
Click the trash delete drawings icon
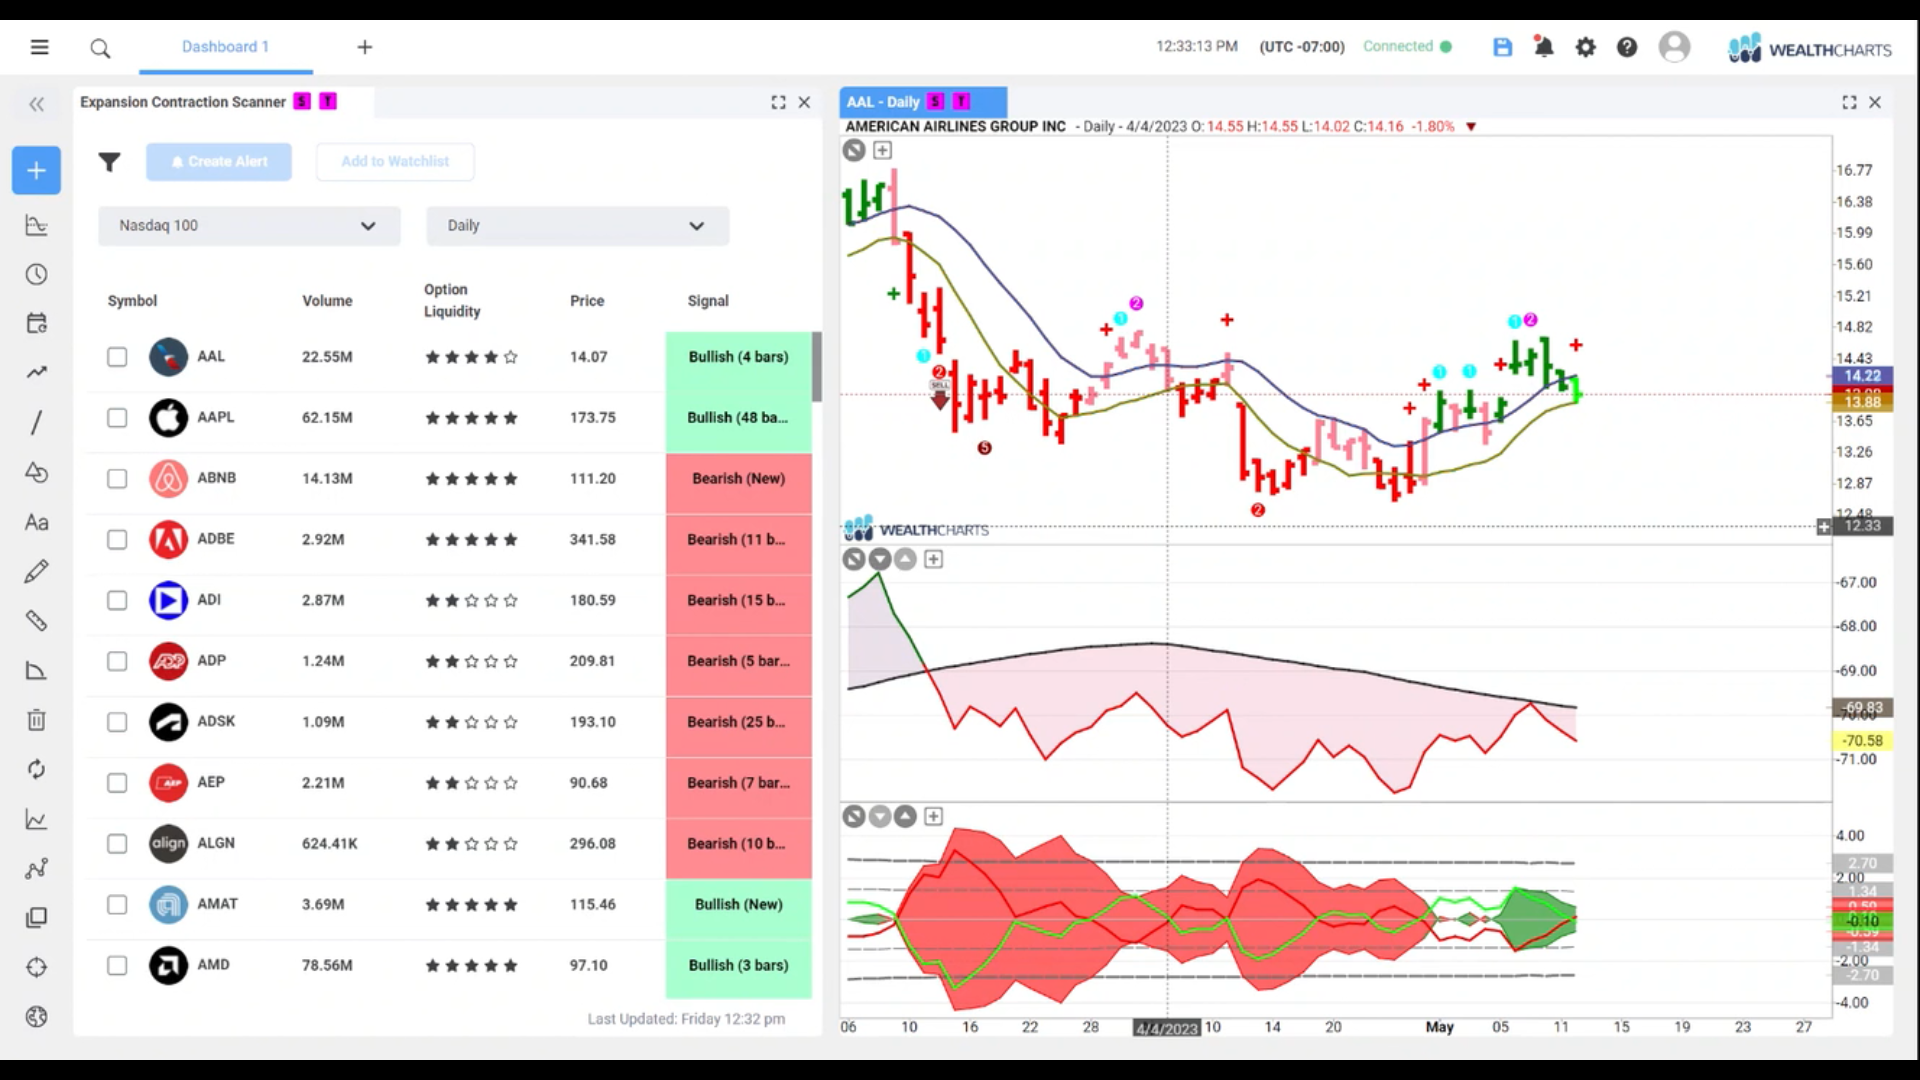(x=36, y=720)
